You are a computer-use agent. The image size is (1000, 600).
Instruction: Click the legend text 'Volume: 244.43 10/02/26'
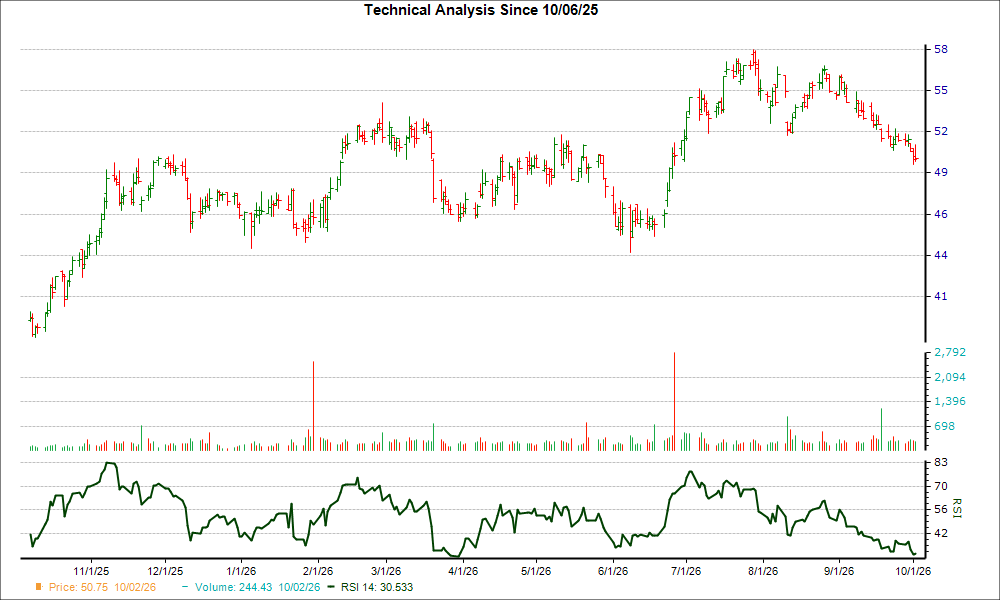(x=258, y=587)
